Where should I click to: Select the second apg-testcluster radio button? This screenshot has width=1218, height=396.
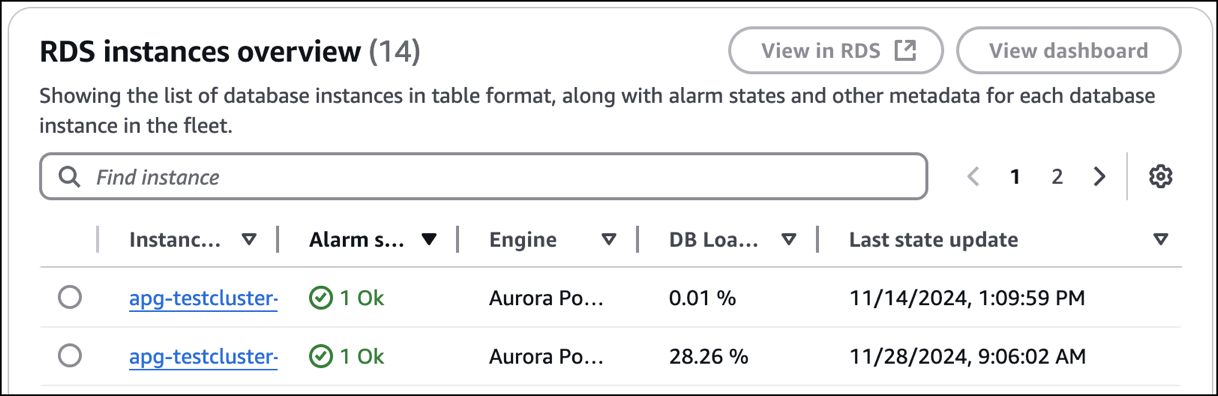pos(69,356)
